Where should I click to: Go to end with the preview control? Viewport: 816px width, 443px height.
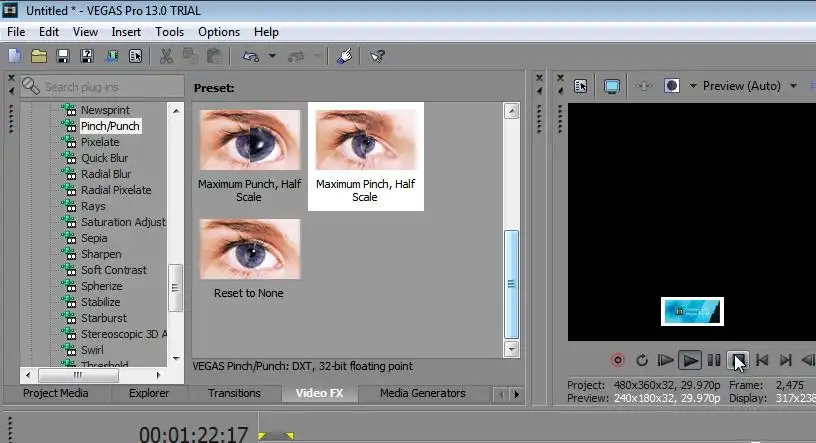786,360
